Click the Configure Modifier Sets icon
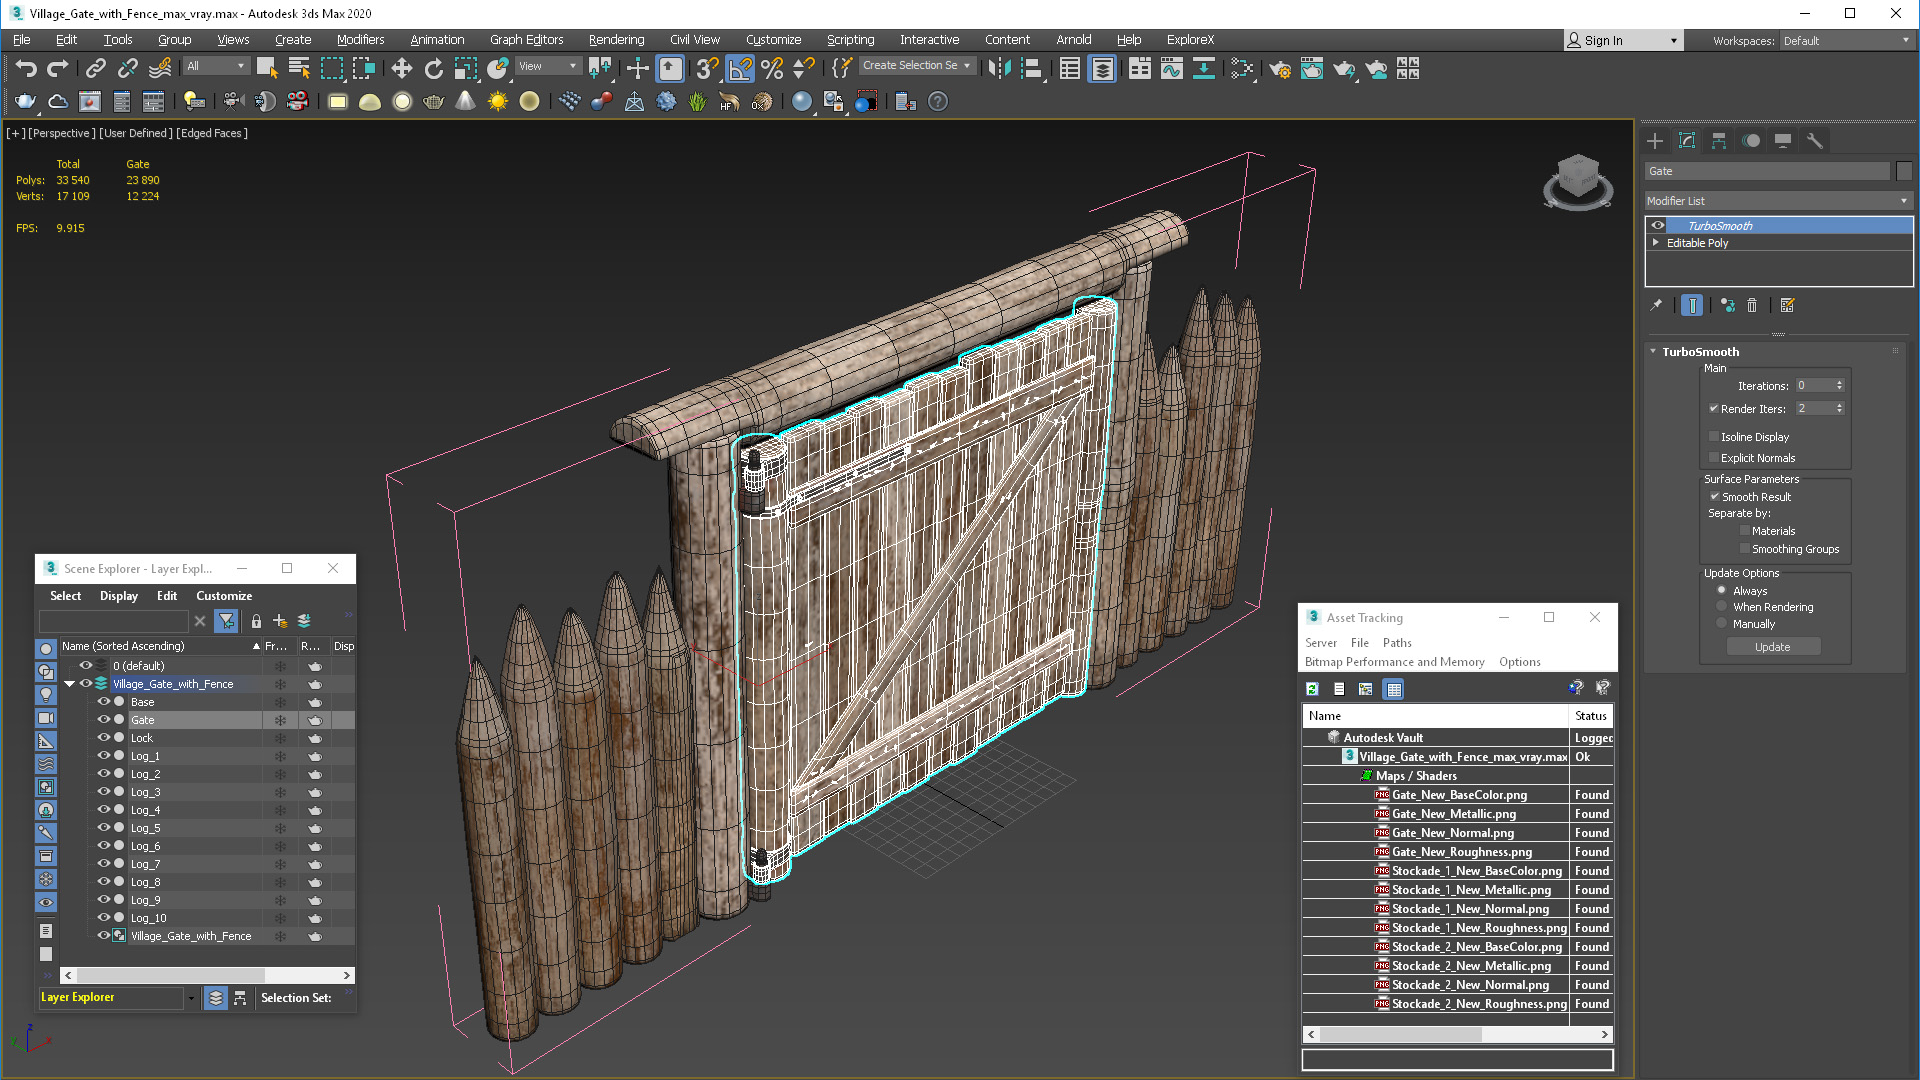 click(x=1788, y=305)
